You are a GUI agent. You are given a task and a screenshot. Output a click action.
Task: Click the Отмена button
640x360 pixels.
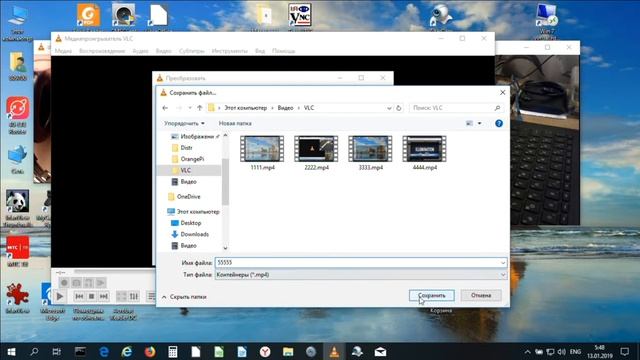[x=481, y=295]
